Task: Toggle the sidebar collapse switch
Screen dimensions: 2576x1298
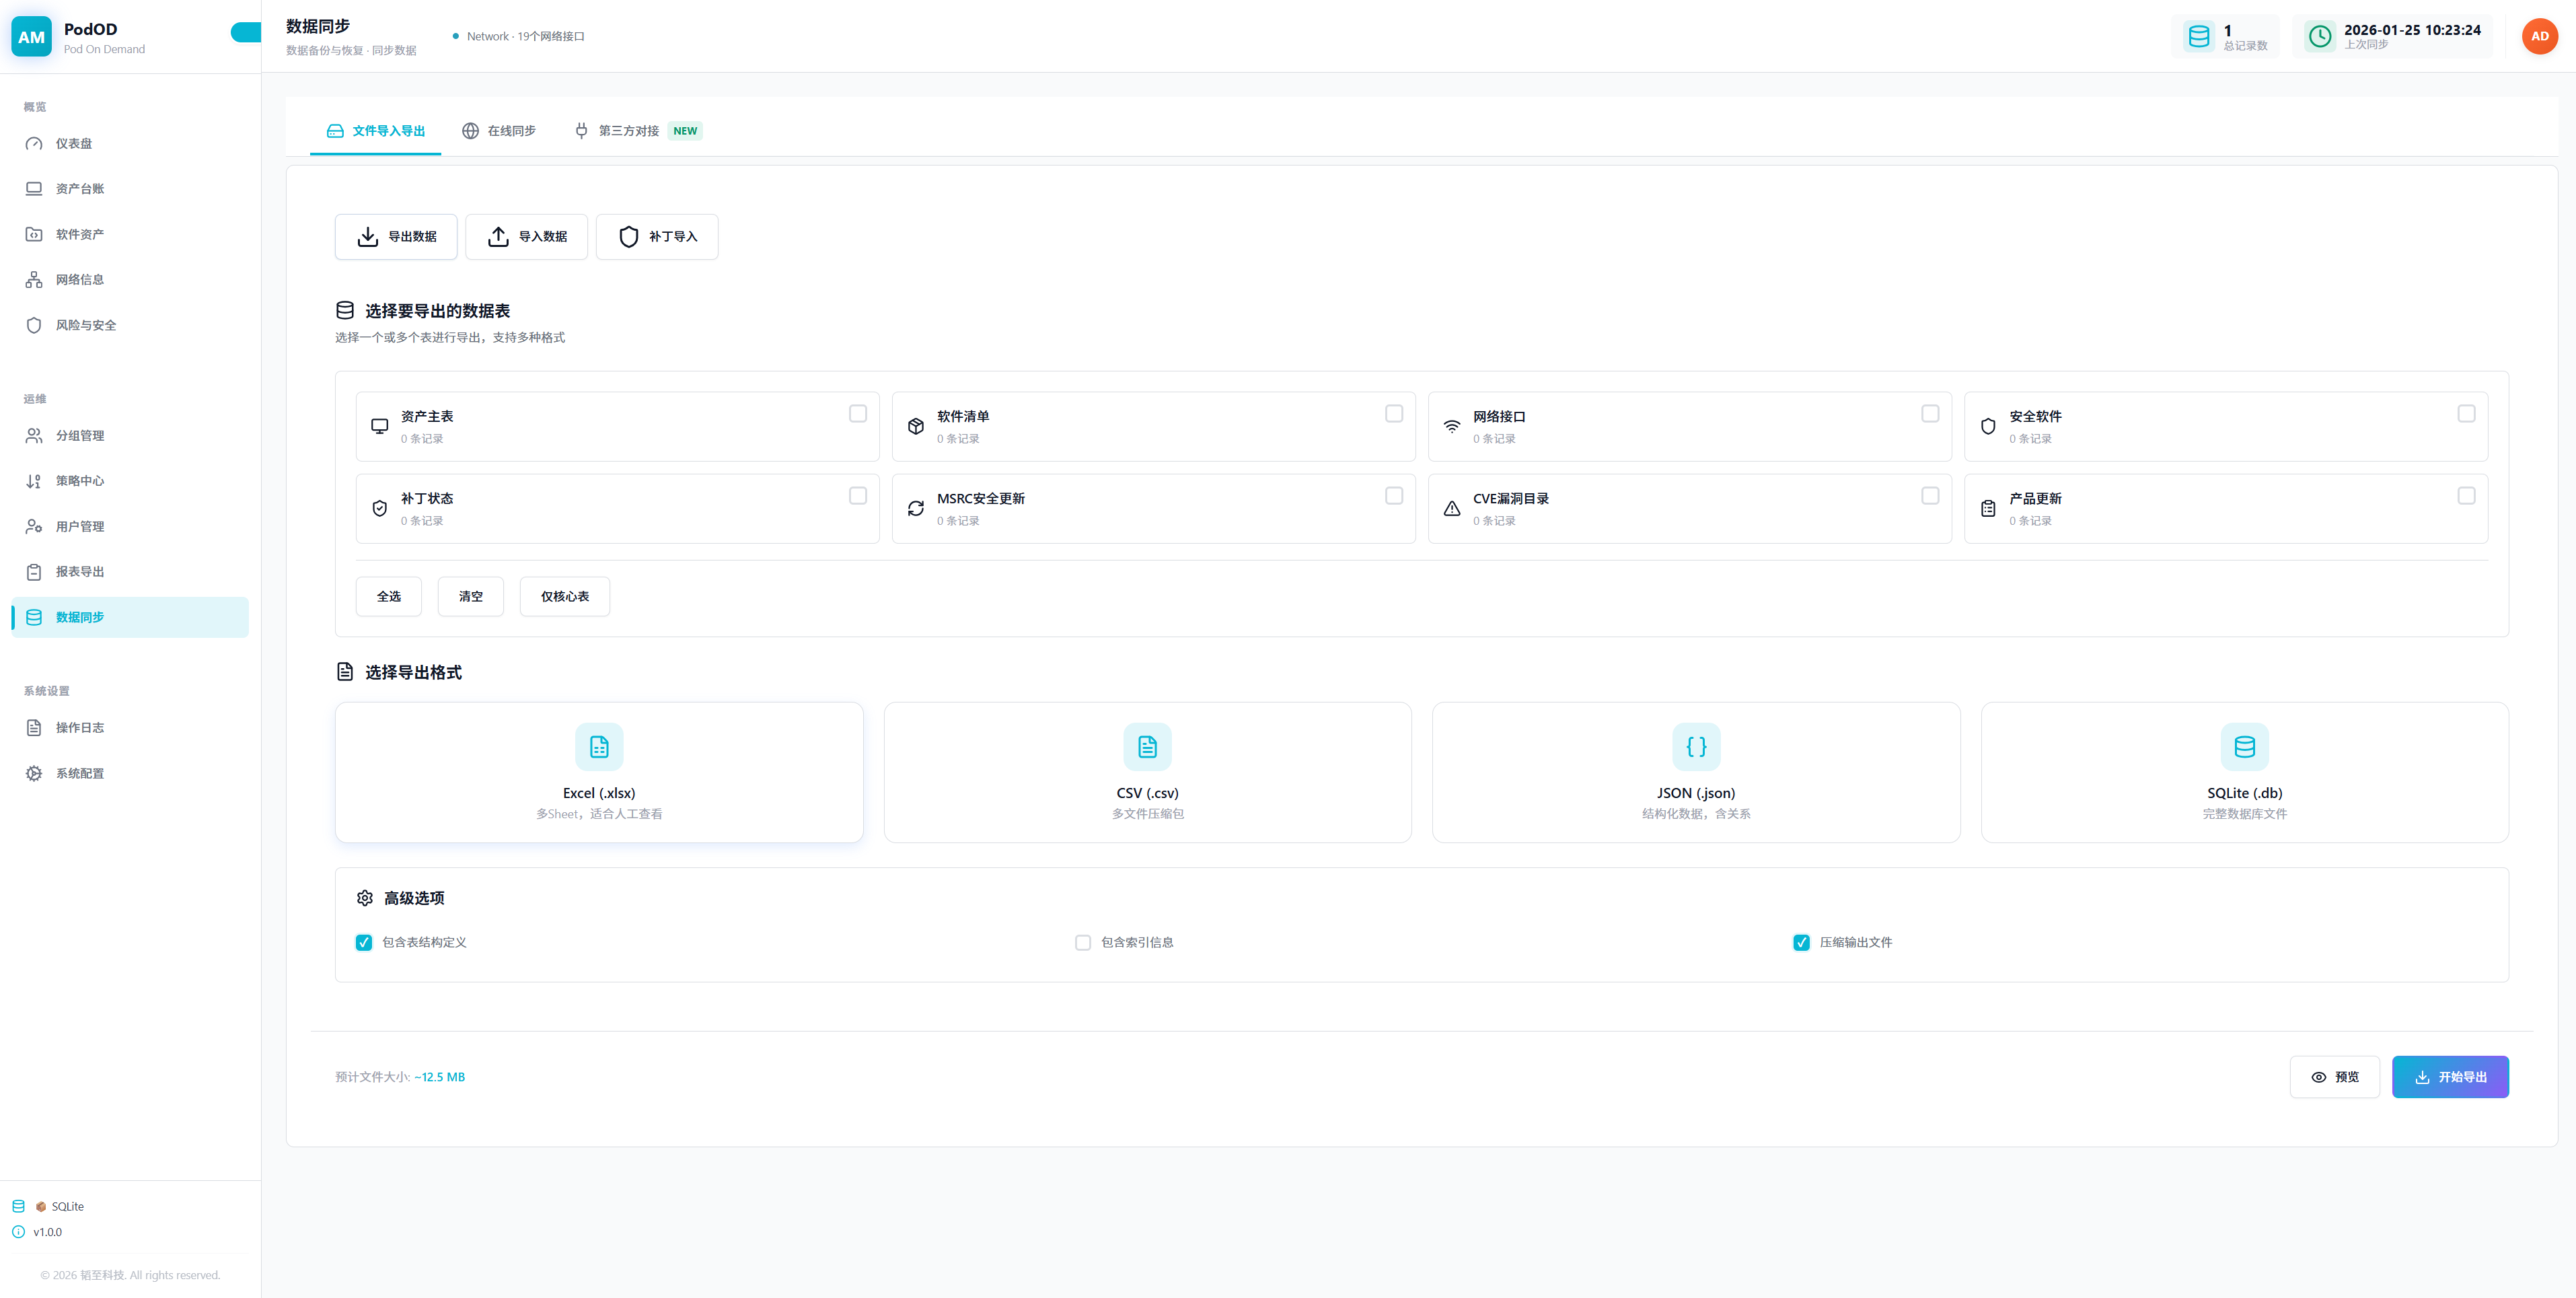Action: coord(245,33)
